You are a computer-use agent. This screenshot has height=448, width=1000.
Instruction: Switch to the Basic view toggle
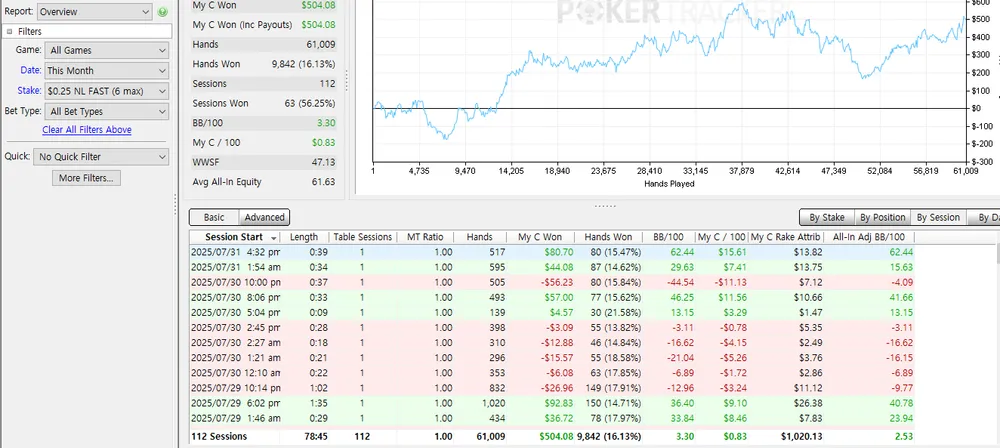tap(214, 217)
